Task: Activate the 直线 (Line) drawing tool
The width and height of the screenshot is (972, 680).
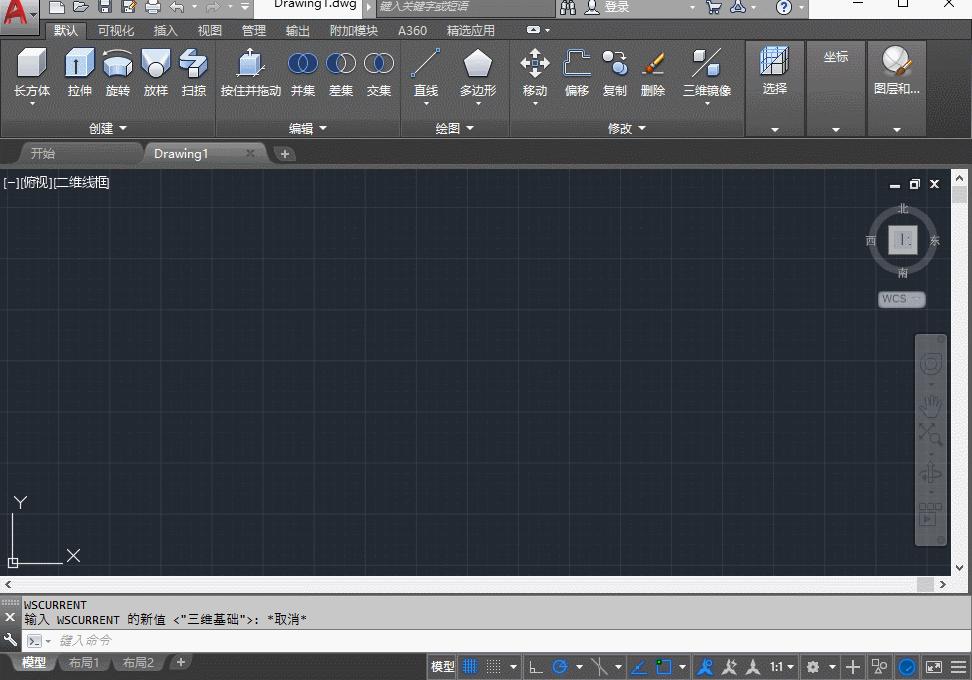Action: pos(426,72)
